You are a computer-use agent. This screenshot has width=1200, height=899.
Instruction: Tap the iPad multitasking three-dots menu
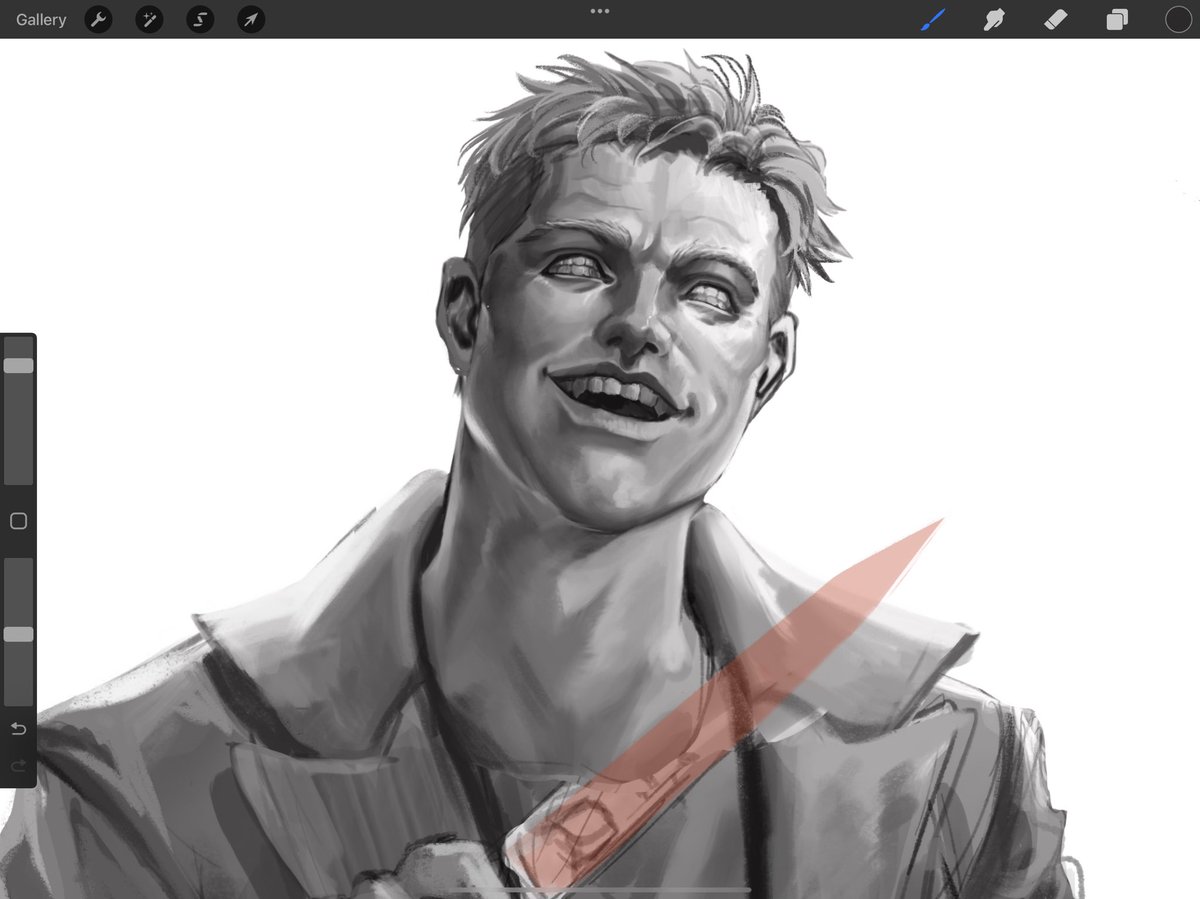click(x=600, y=11)
